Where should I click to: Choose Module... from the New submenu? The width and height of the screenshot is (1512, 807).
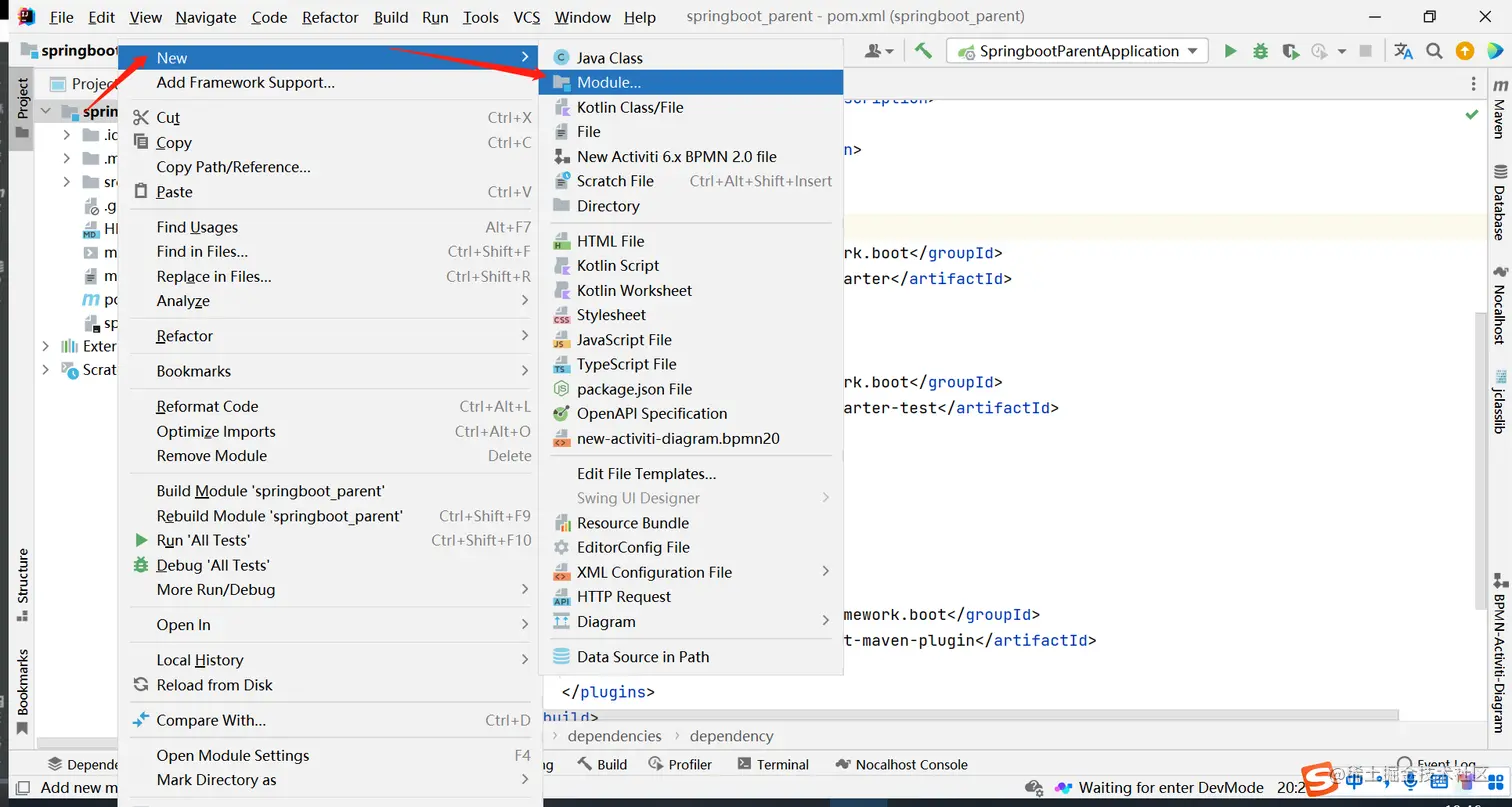pyautogui.click(x=691, y=82)
